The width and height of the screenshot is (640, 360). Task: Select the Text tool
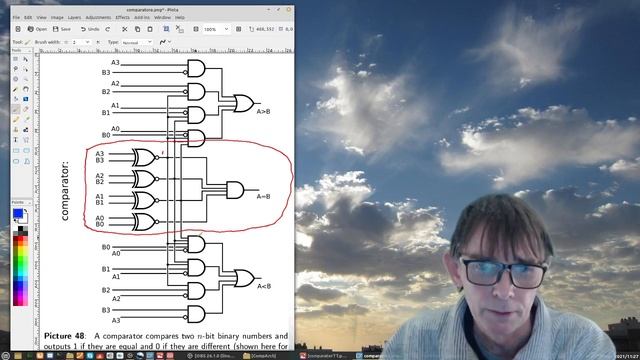(x=16, y=140)
